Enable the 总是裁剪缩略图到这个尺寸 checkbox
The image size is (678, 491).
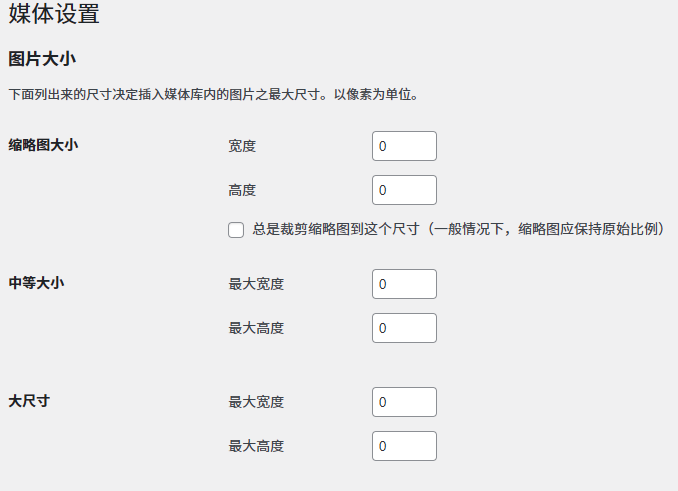(236, 230)
